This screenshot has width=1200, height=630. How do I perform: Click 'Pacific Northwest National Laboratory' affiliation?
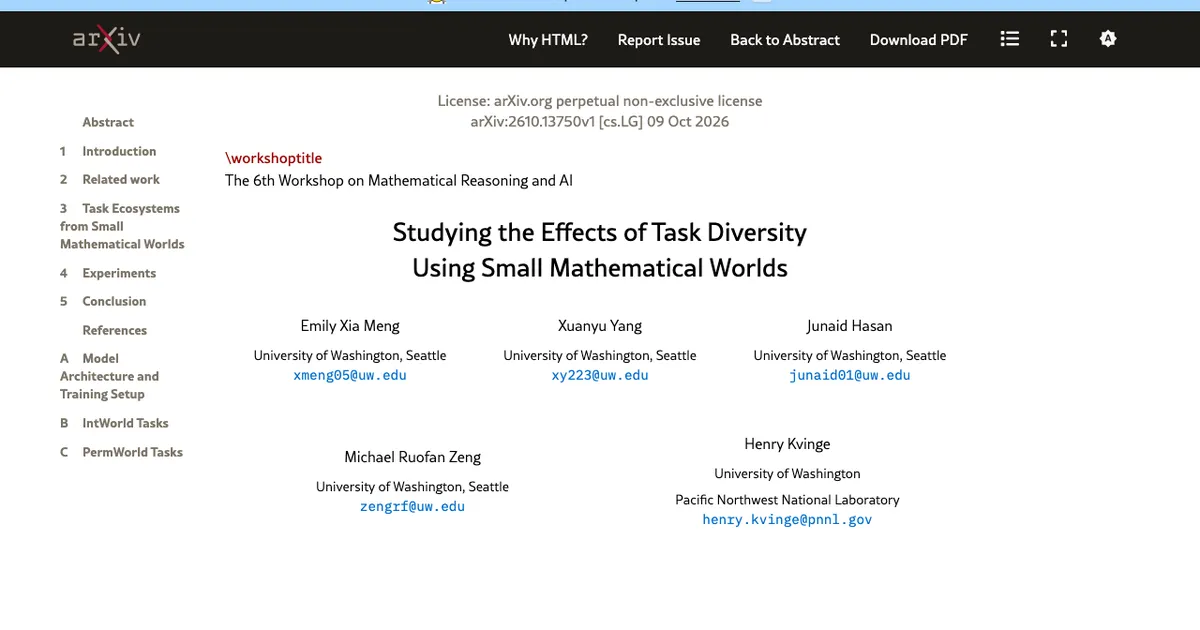point(787,500)
